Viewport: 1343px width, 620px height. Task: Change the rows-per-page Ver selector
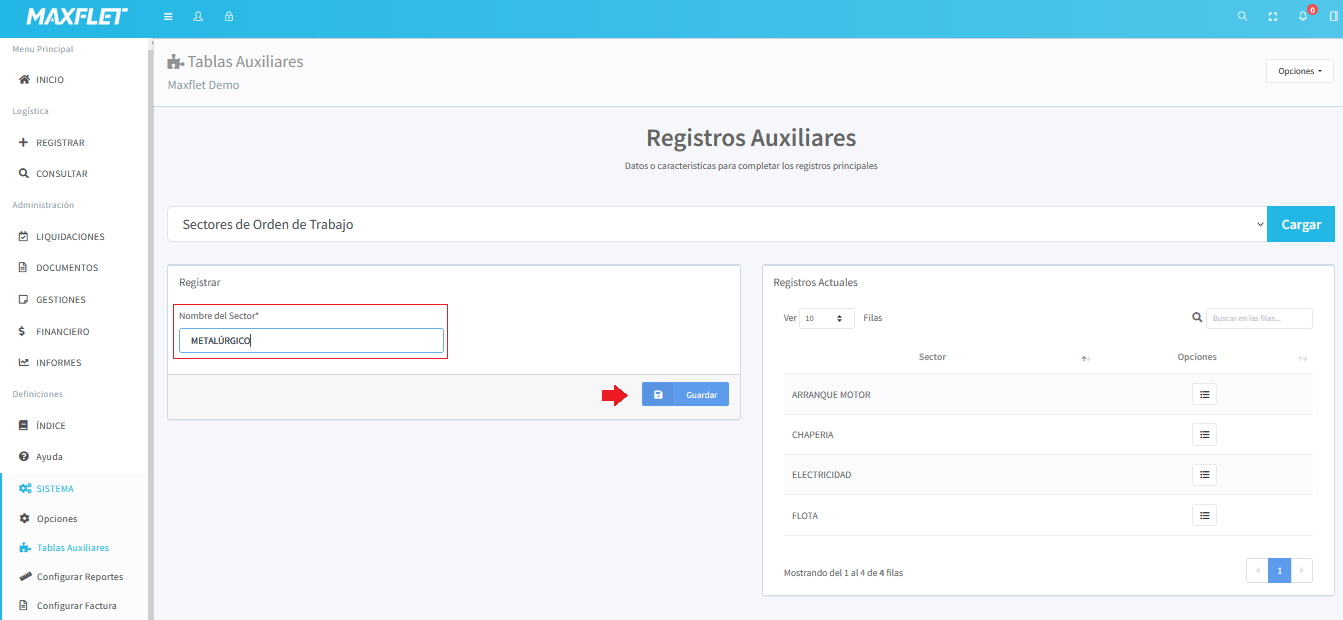pos(826,318)
